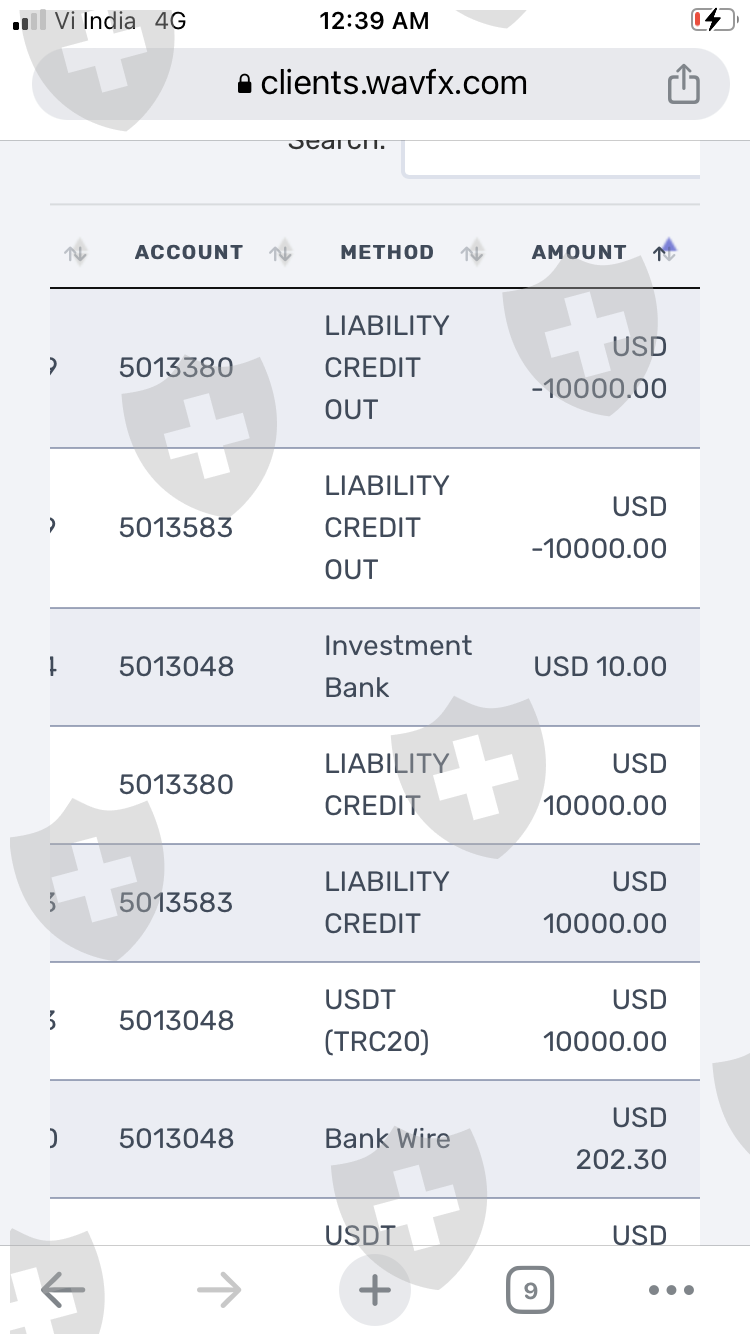Open a new tab with plus button
Viewport: 750px width, 1334px height.
[x=375, y=1291]
